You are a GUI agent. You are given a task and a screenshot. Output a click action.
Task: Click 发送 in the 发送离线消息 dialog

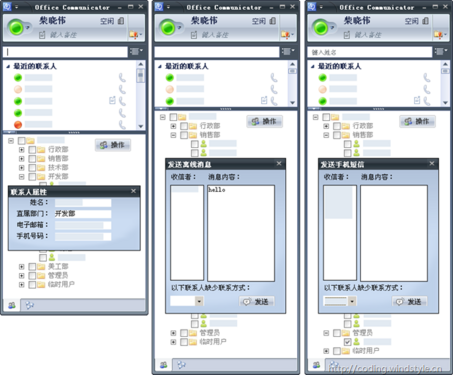[x=257, y=302]
